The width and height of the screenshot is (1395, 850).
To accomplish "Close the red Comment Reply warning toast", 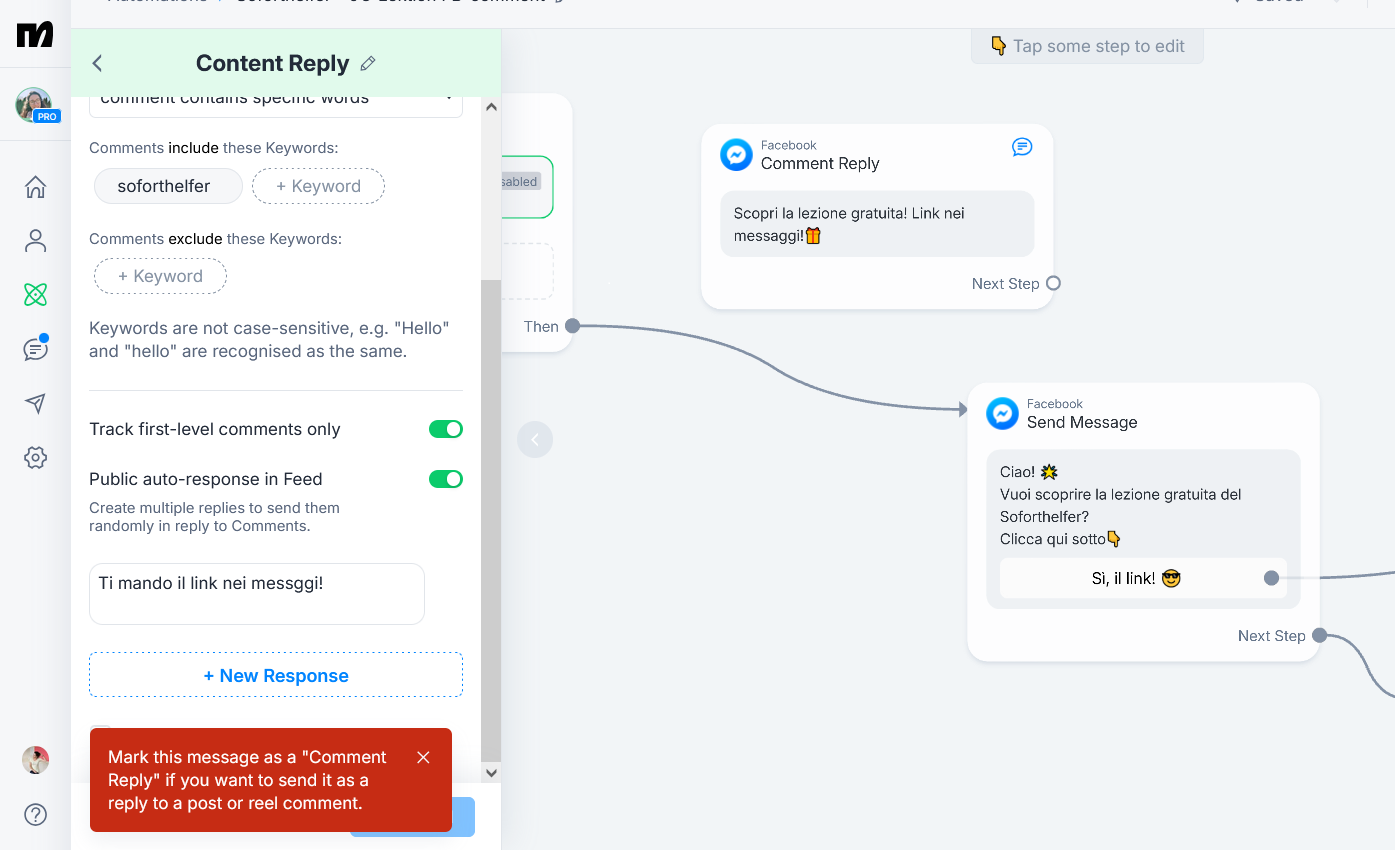I will pyautogui.click(x=423, y=757).
